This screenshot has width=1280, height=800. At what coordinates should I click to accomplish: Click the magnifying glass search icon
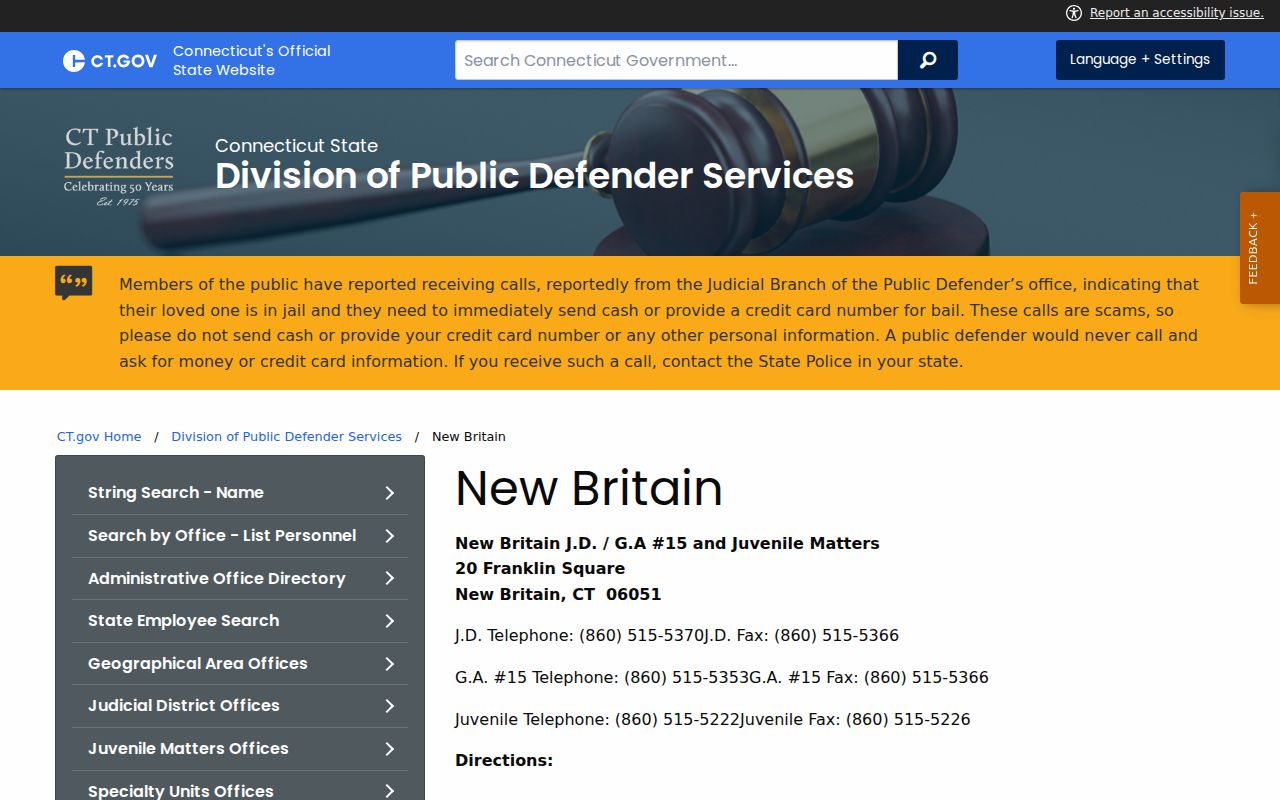coord(928,60)
